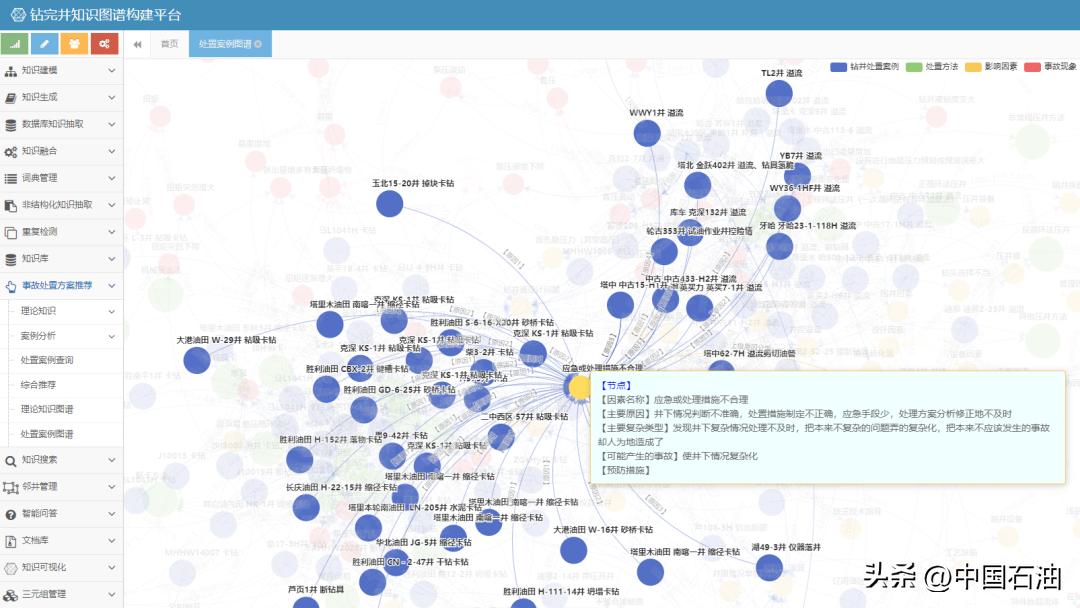Open the 理论知识图谱 submenu item
The width and height of the screenshot is (1080, 608).
click(47, 409)
